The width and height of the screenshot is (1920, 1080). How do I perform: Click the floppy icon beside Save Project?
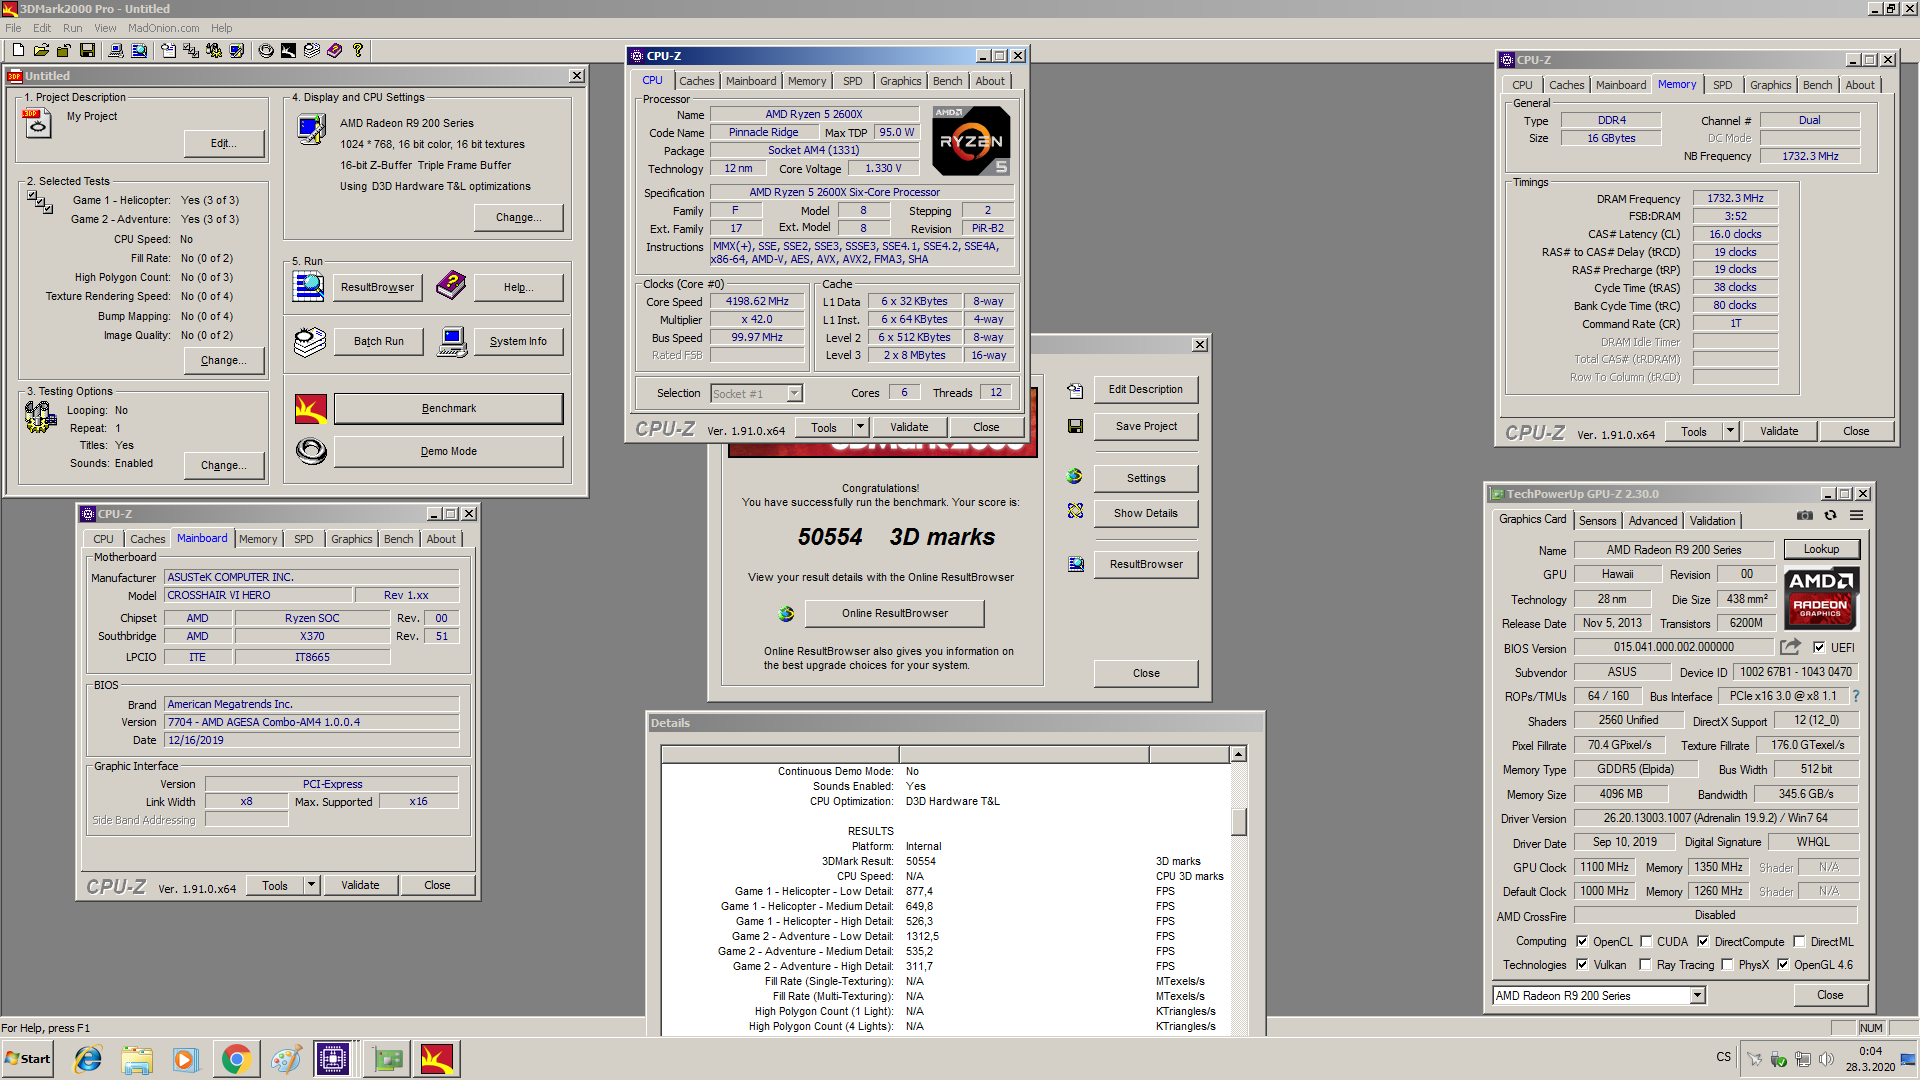click(x=1075, y=426)
